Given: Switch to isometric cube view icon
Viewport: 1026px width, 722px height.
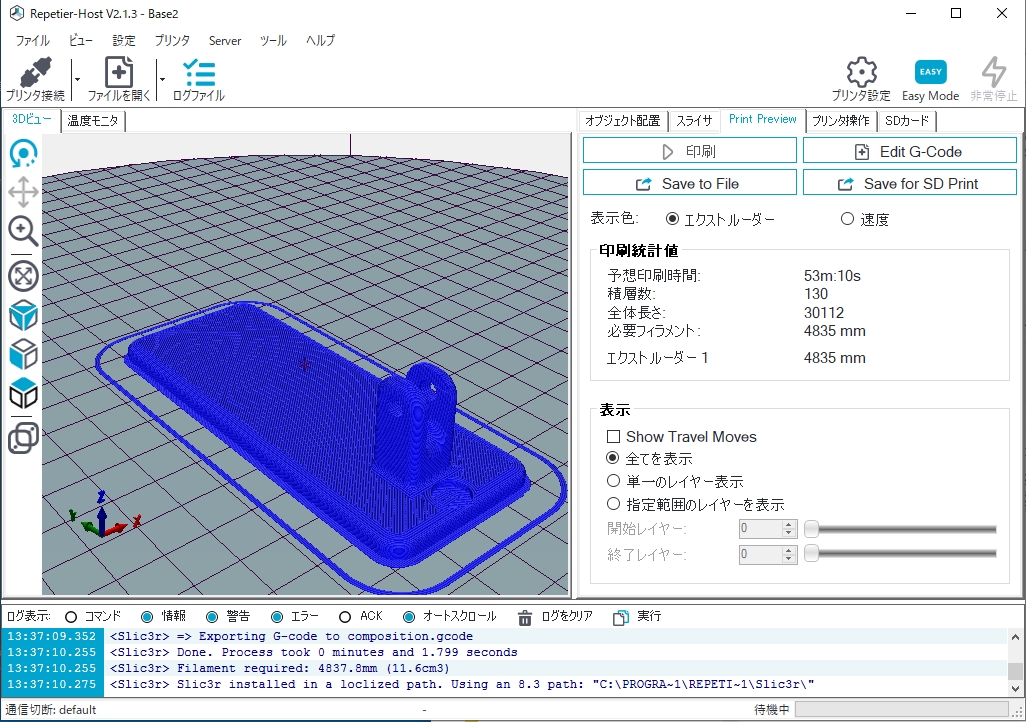Looking at the screenshot, I should (24, 316).
